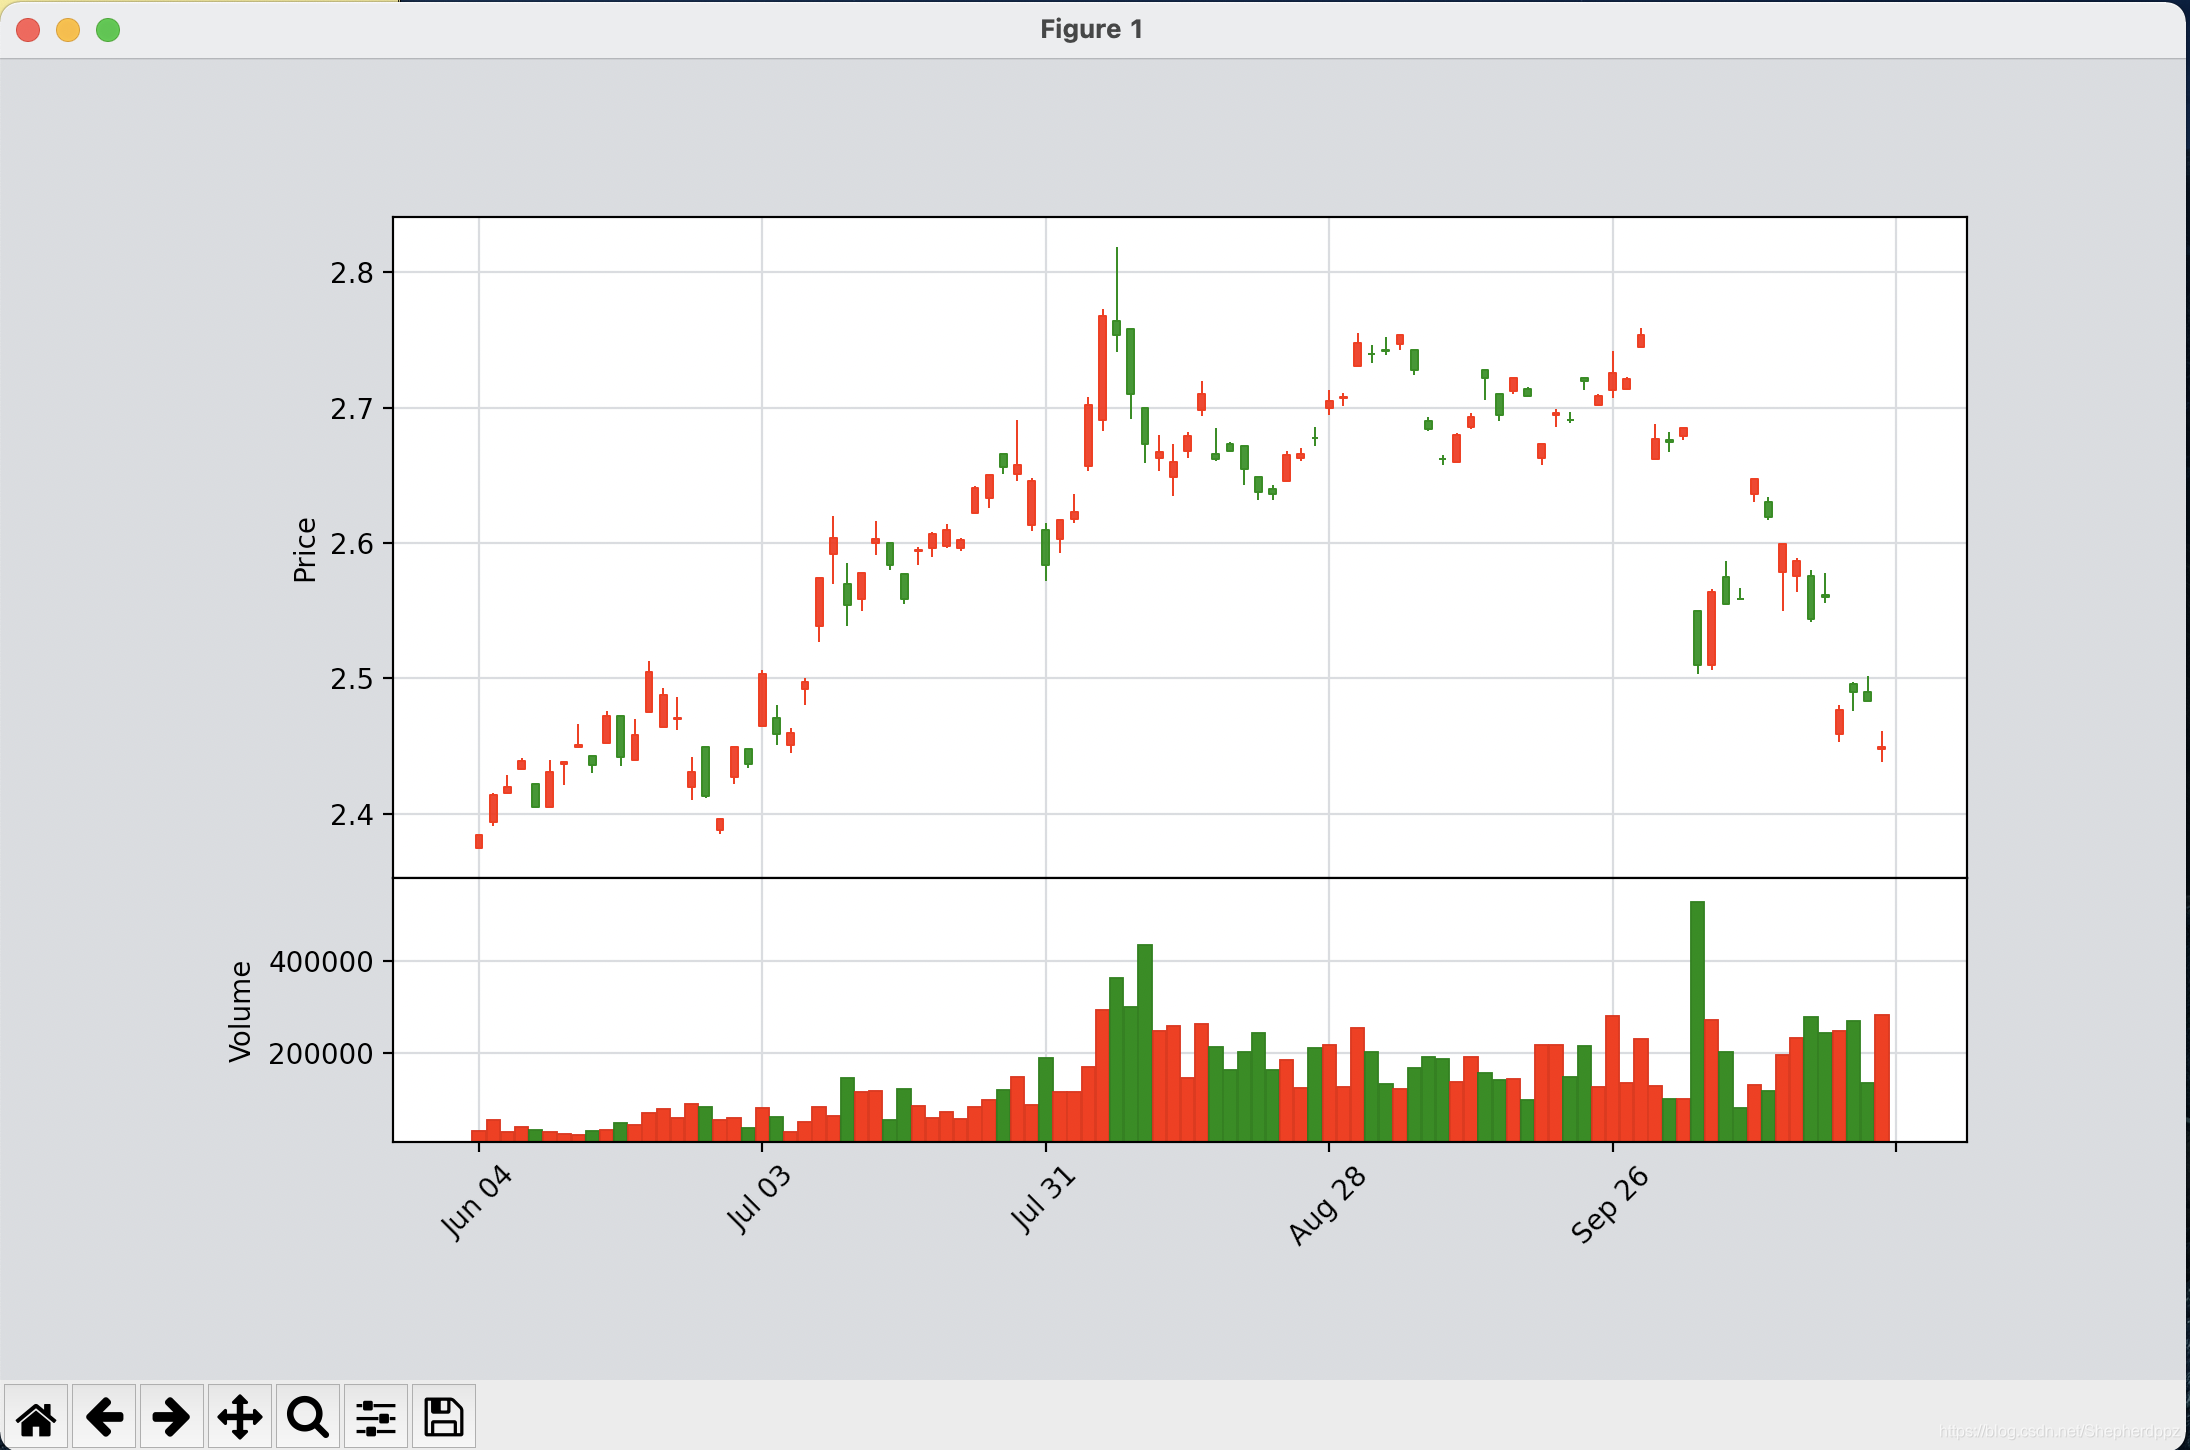Image resolution: width=2190 pixels, height=1450 pixels.
Task: Activate the Pan axes tool
Action: 240,1417
